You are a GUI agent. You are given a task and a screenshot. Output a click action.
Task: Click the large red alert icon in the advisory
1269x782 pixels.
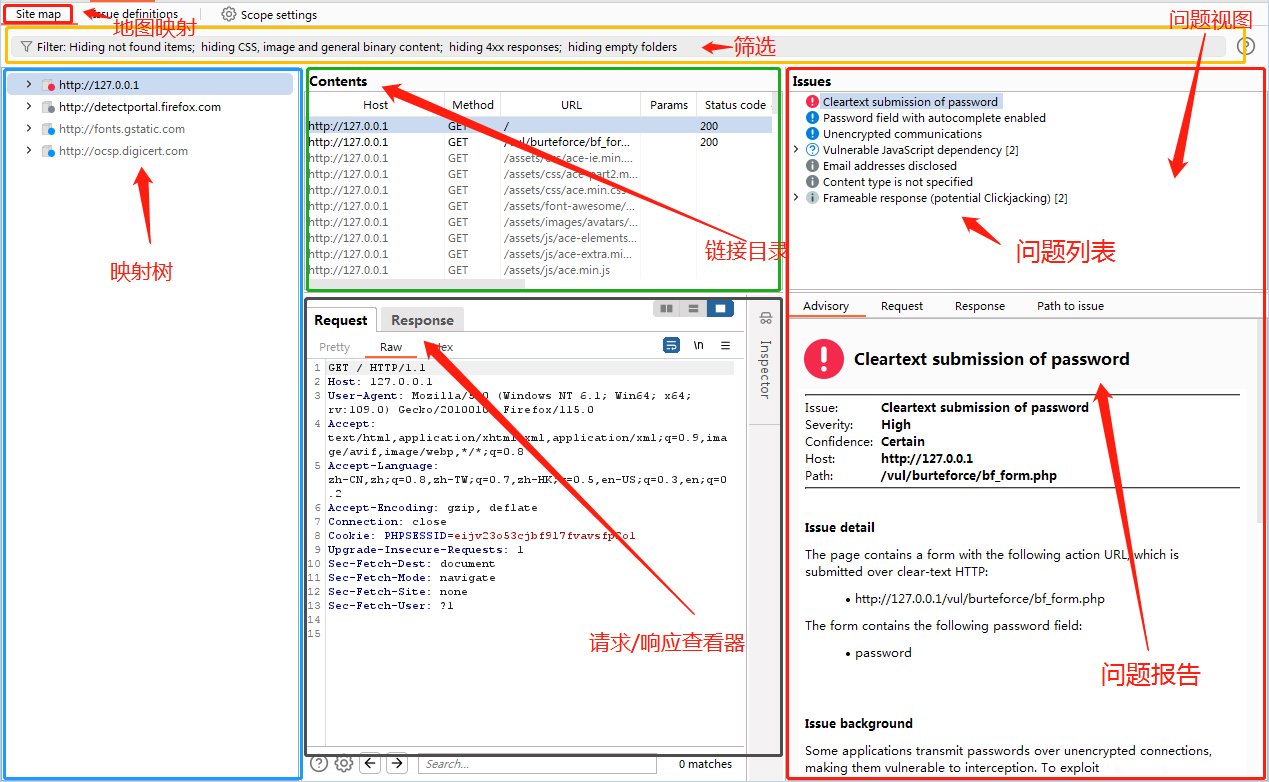[x=824, y=358]
